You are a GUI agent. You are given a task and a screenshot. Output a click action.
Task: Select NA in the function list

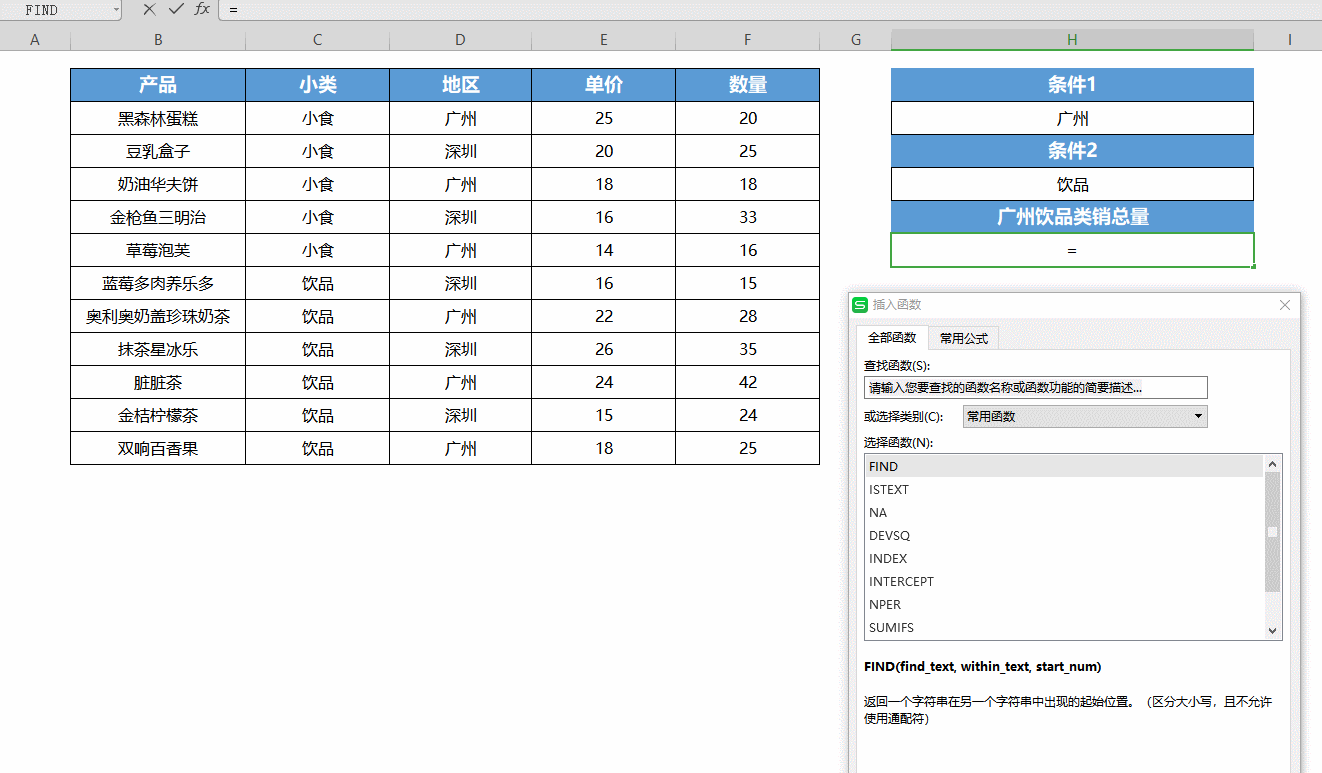[1064, 512]
